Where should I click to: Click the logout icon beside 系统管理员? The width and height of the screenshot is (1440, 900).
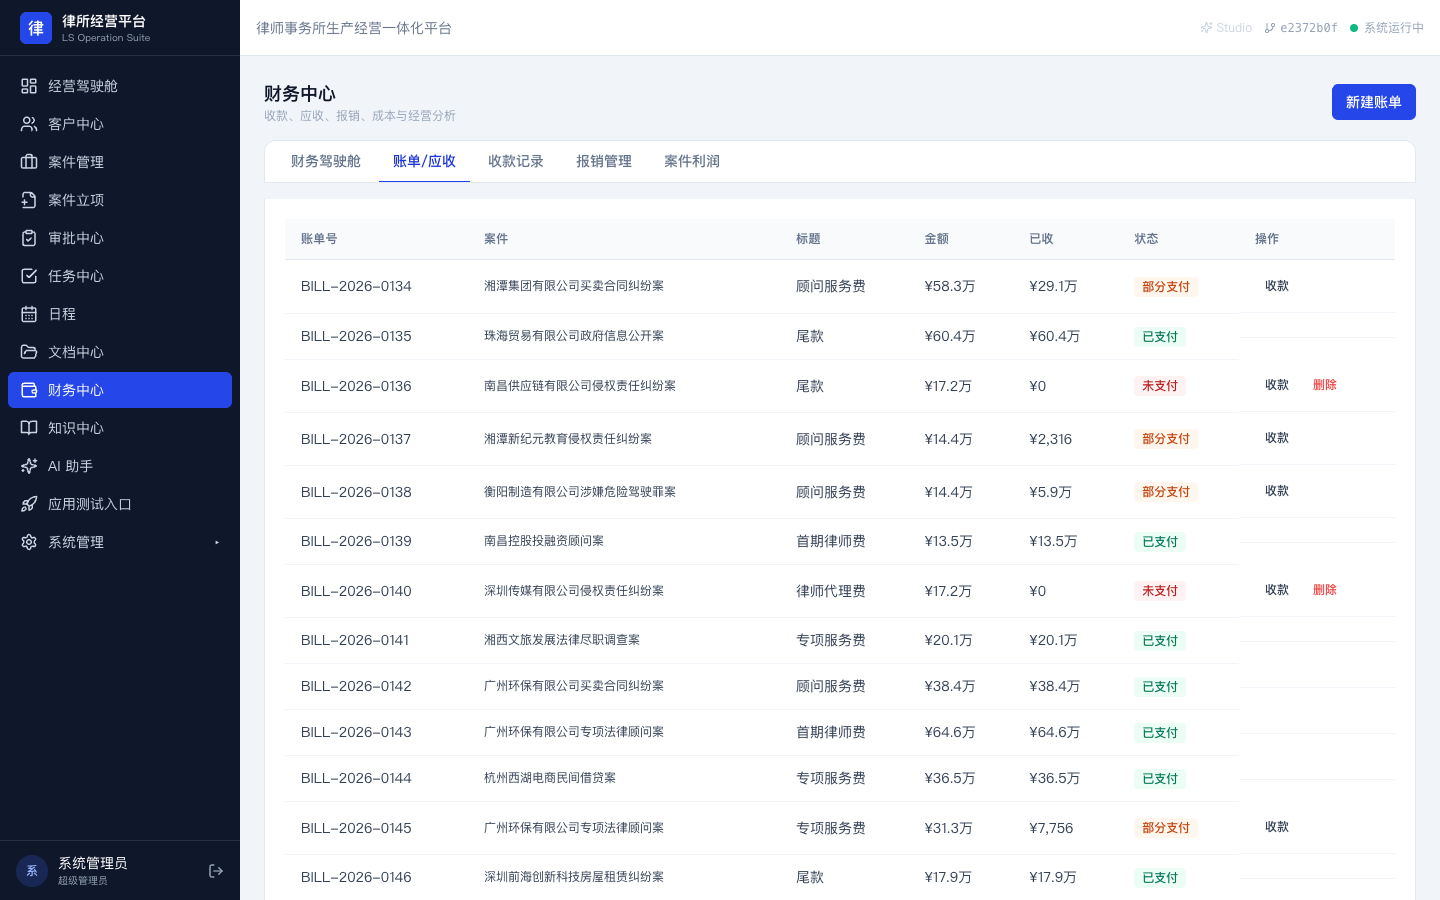coord(216,871)
